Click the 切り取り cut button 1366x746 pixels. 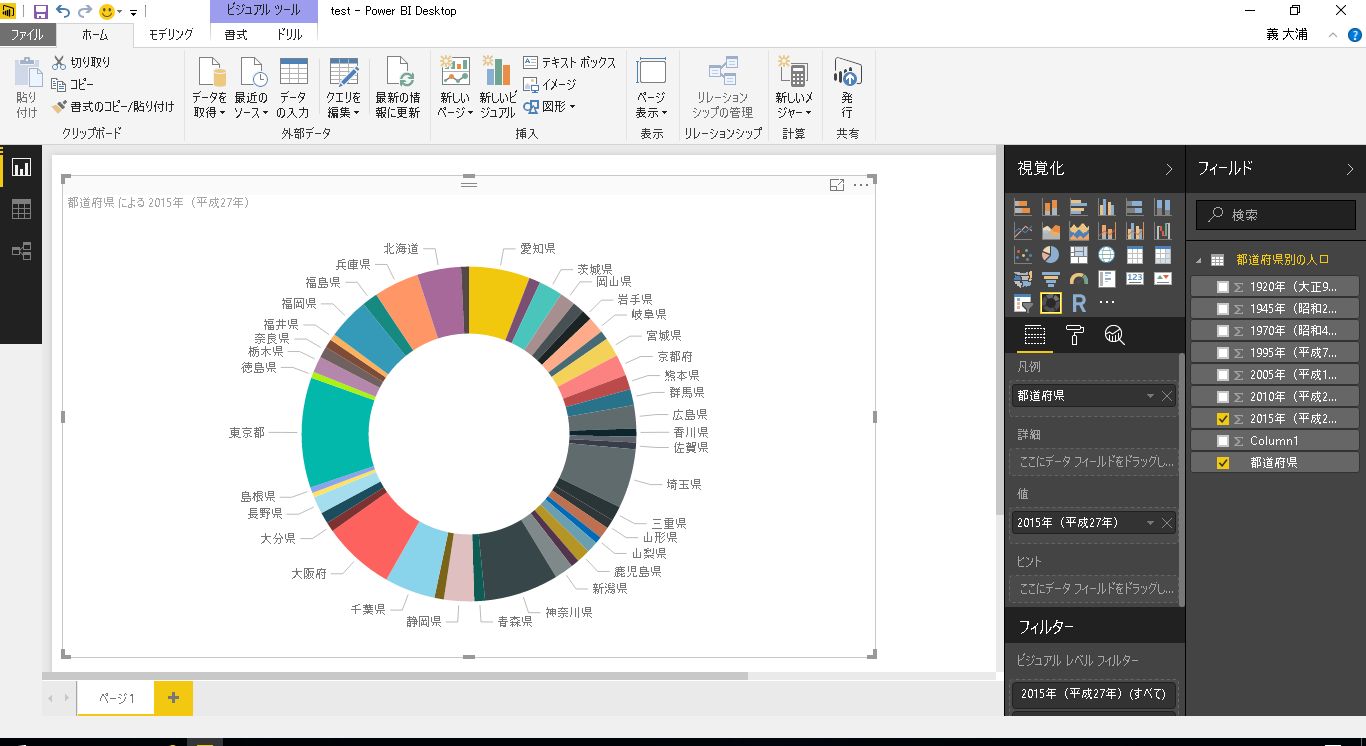tap(82, 62)
